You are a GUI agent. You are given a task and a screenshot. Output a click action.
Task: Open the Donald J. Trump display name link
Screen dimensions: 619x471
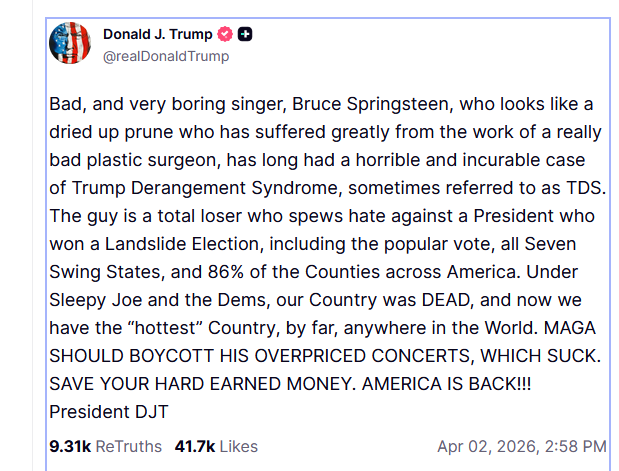158,34
